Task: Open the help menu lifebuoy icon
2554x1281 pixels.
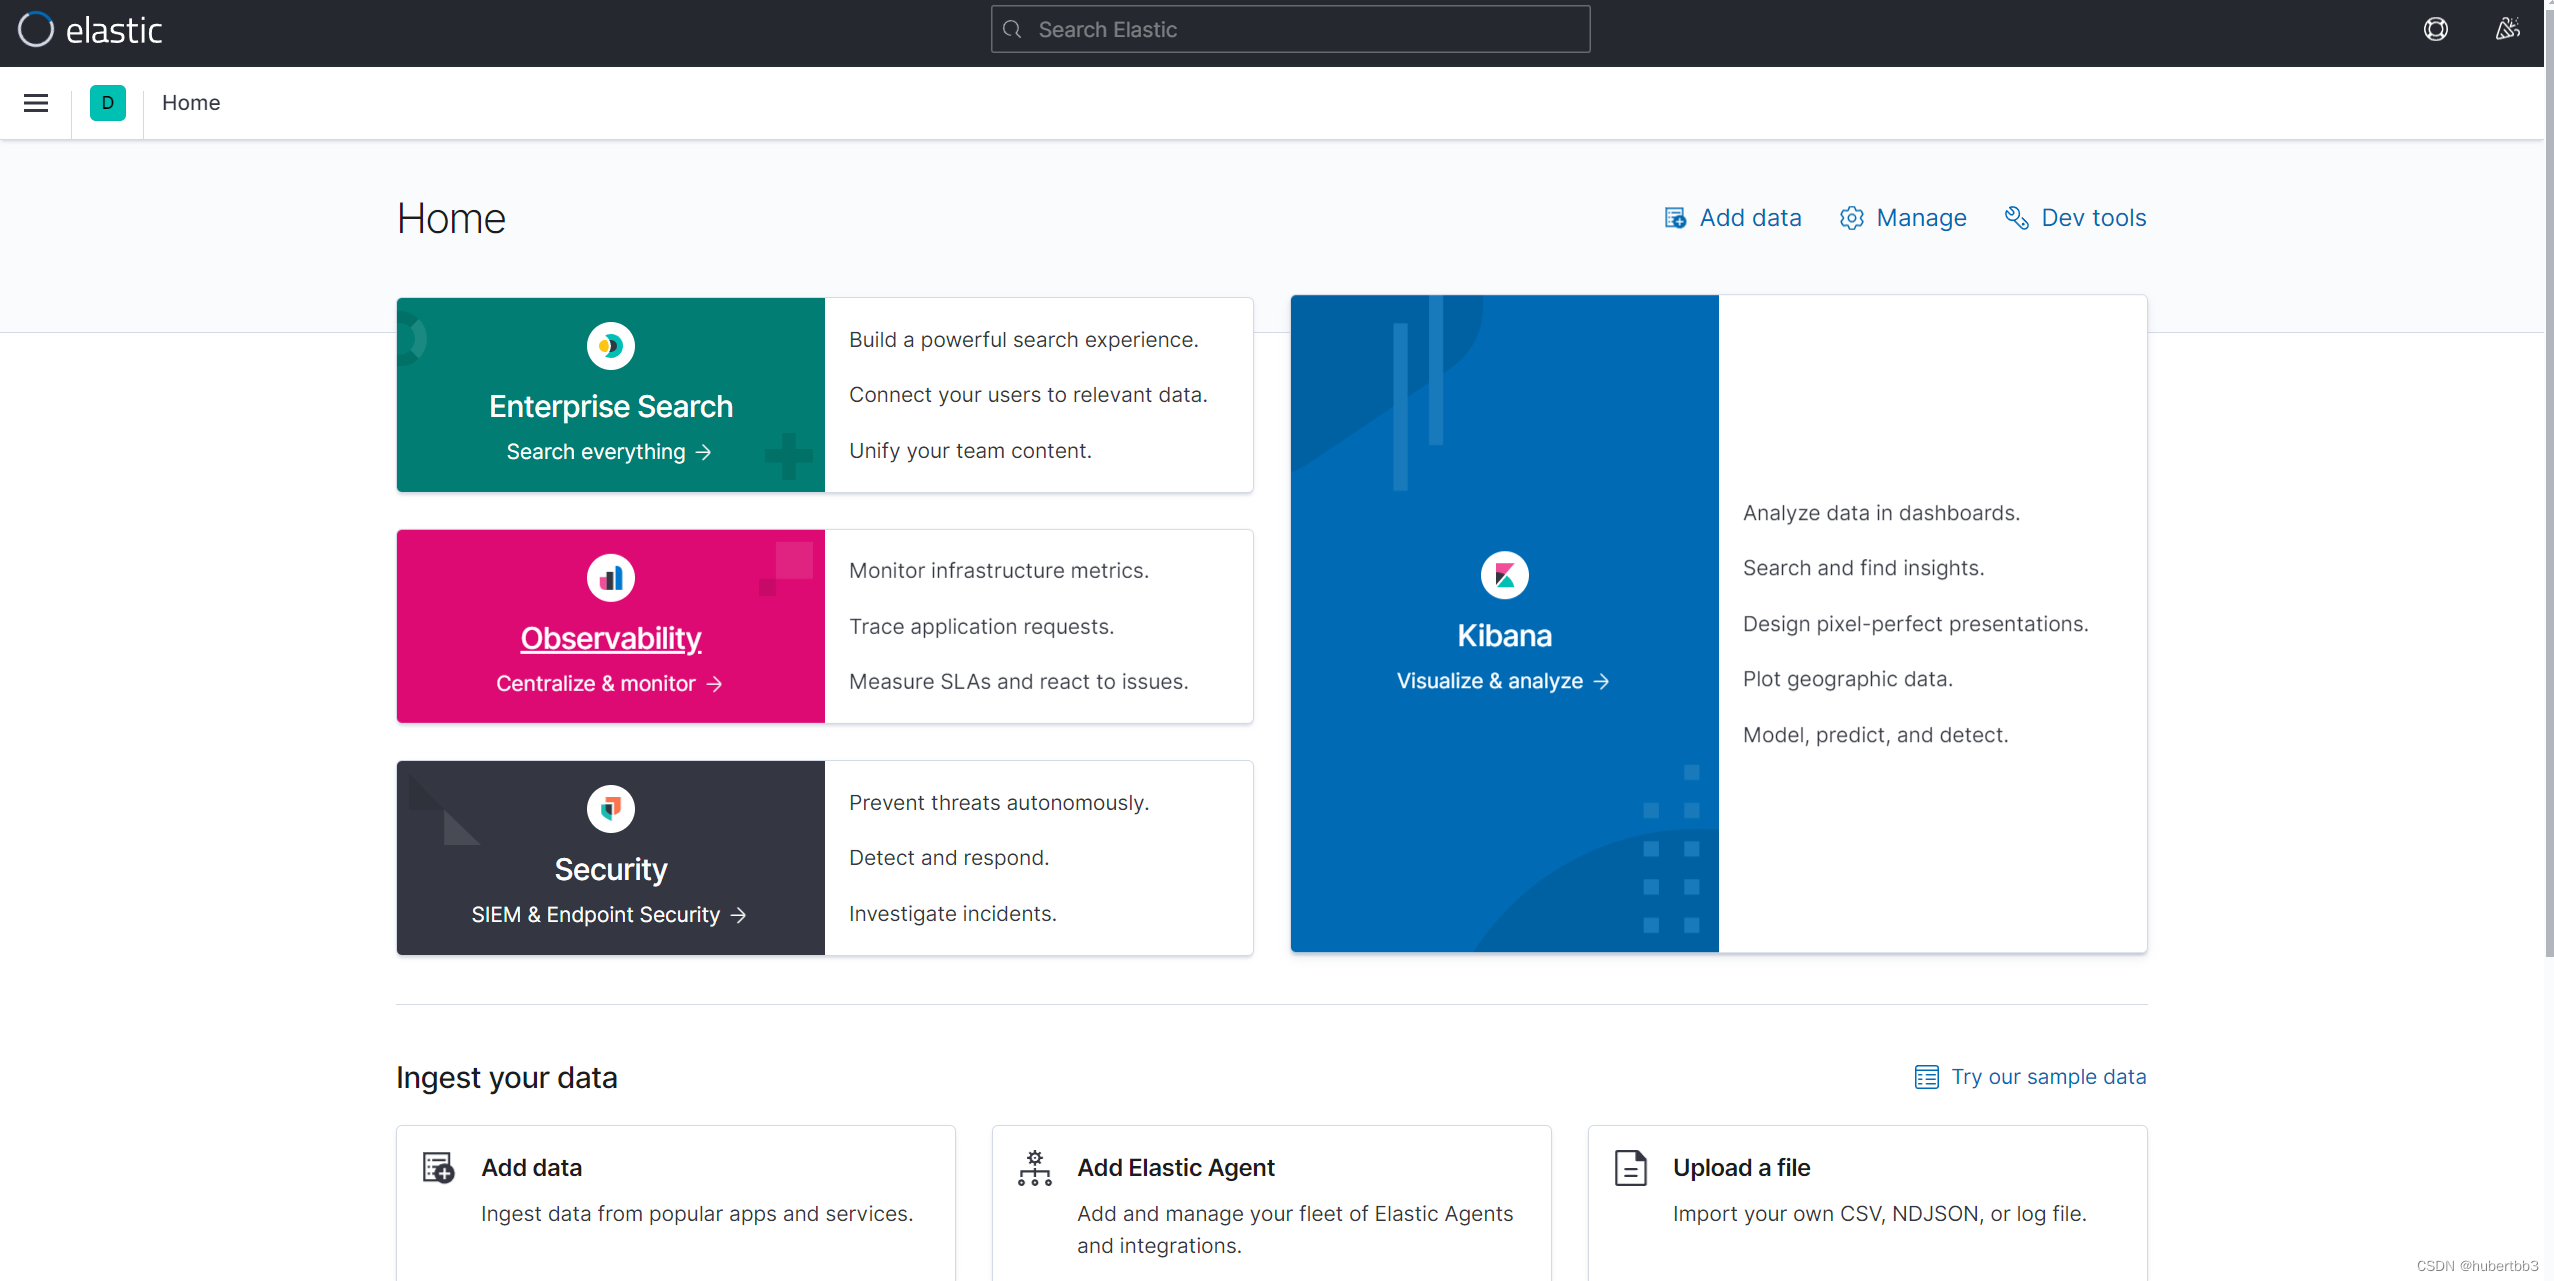Action: (2435, 30)
